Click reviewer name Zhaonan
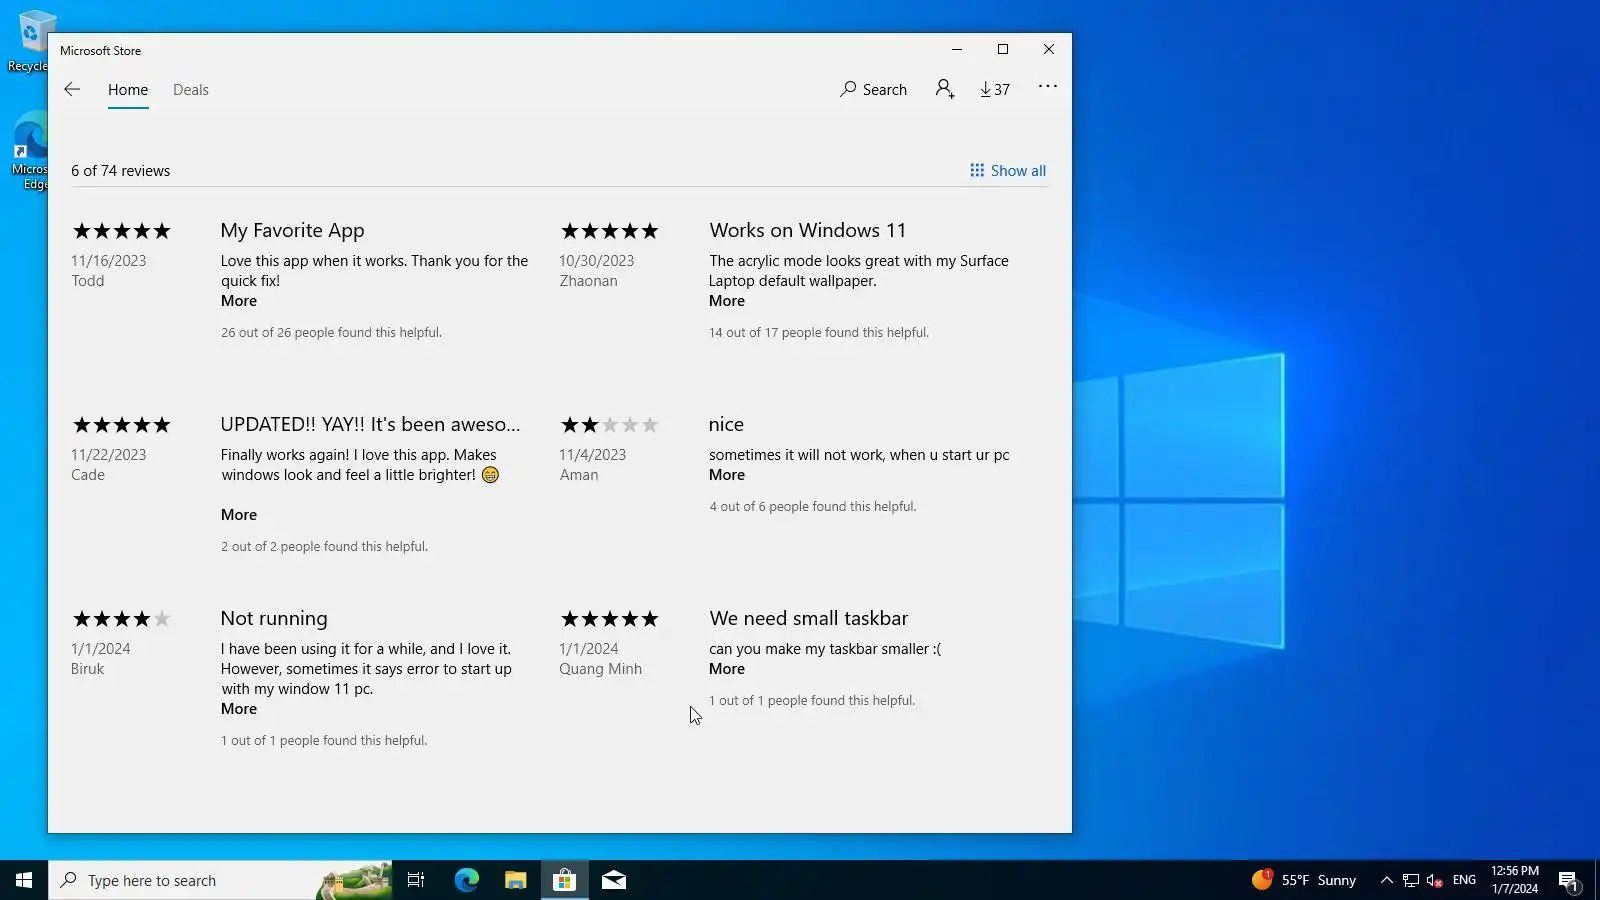Viewport: 1600px width, 900px height. tap(589, 281)
